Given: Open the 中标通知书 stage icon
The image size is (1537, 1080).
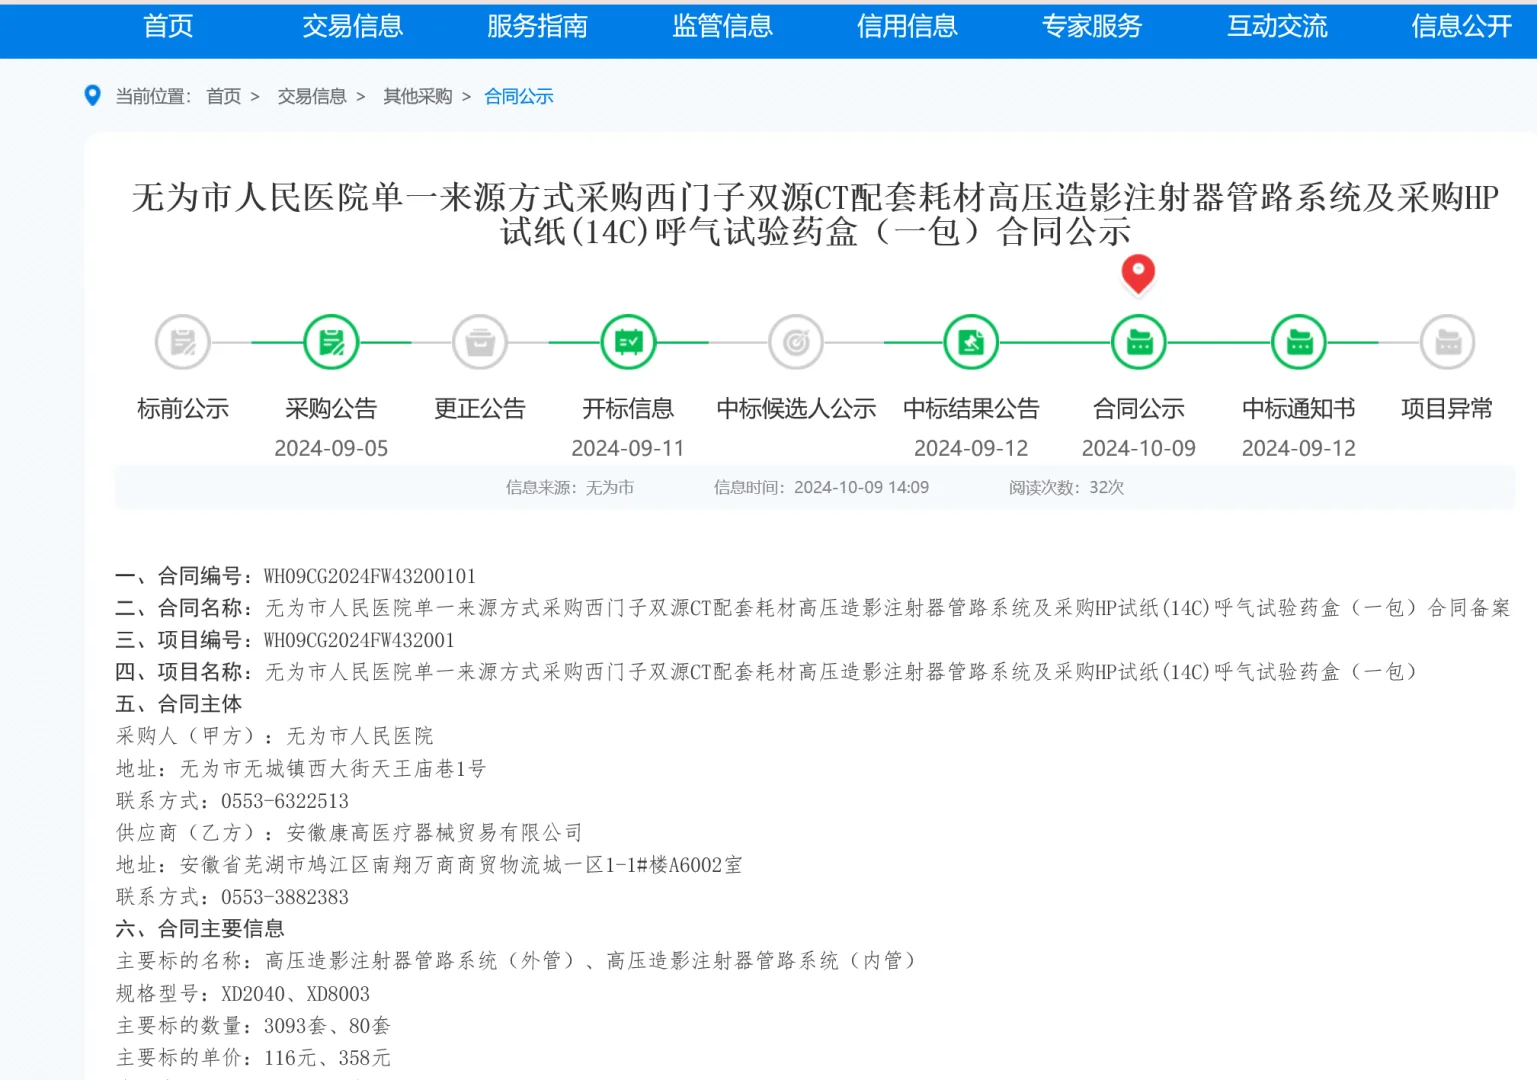Looking at the screenshot, I should pyautogui.click(x=1298, y=341).
